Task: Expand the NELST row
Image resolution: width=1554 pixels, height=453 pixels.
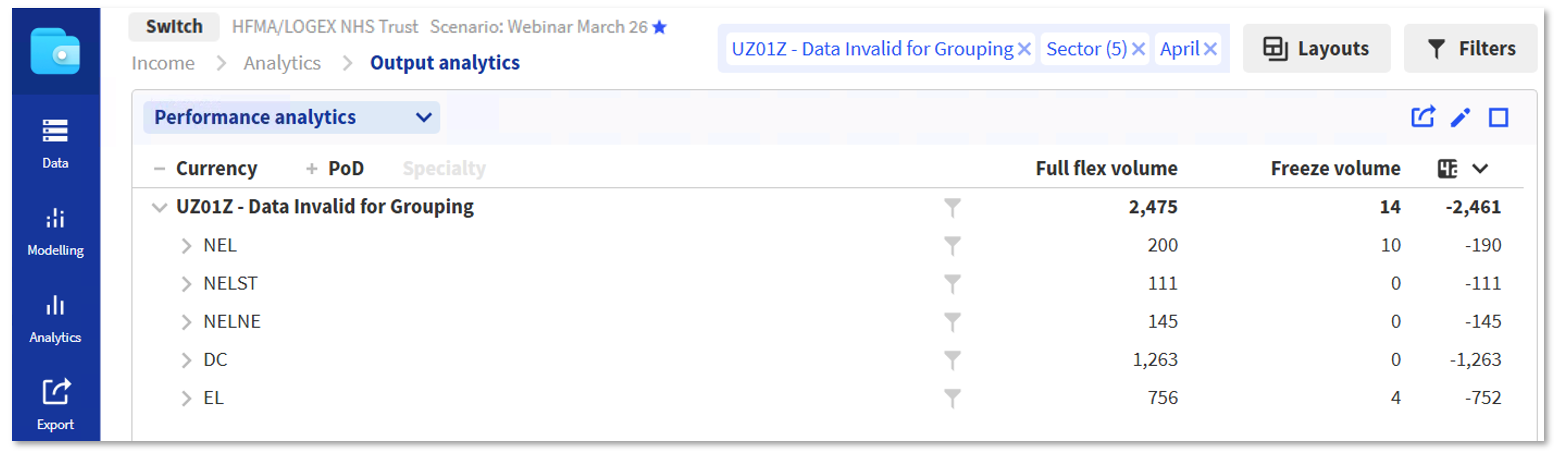Action: click(x=185, y=284)
